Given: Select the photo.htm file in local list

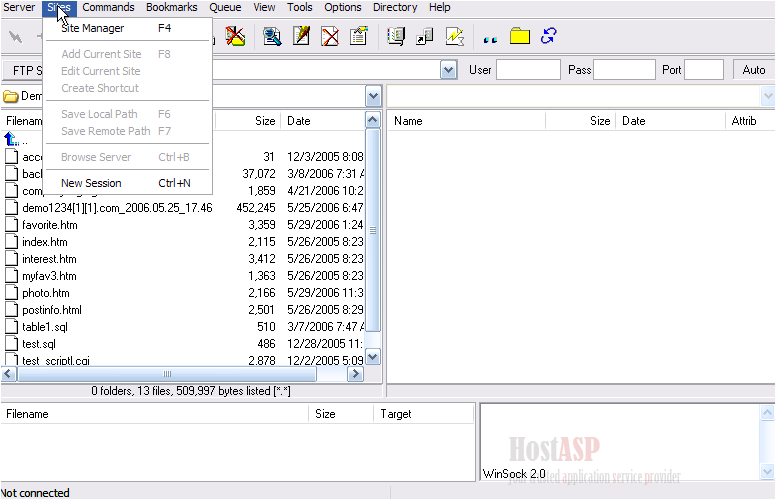Looking at the screenshot, I should [x=46, y=293].
